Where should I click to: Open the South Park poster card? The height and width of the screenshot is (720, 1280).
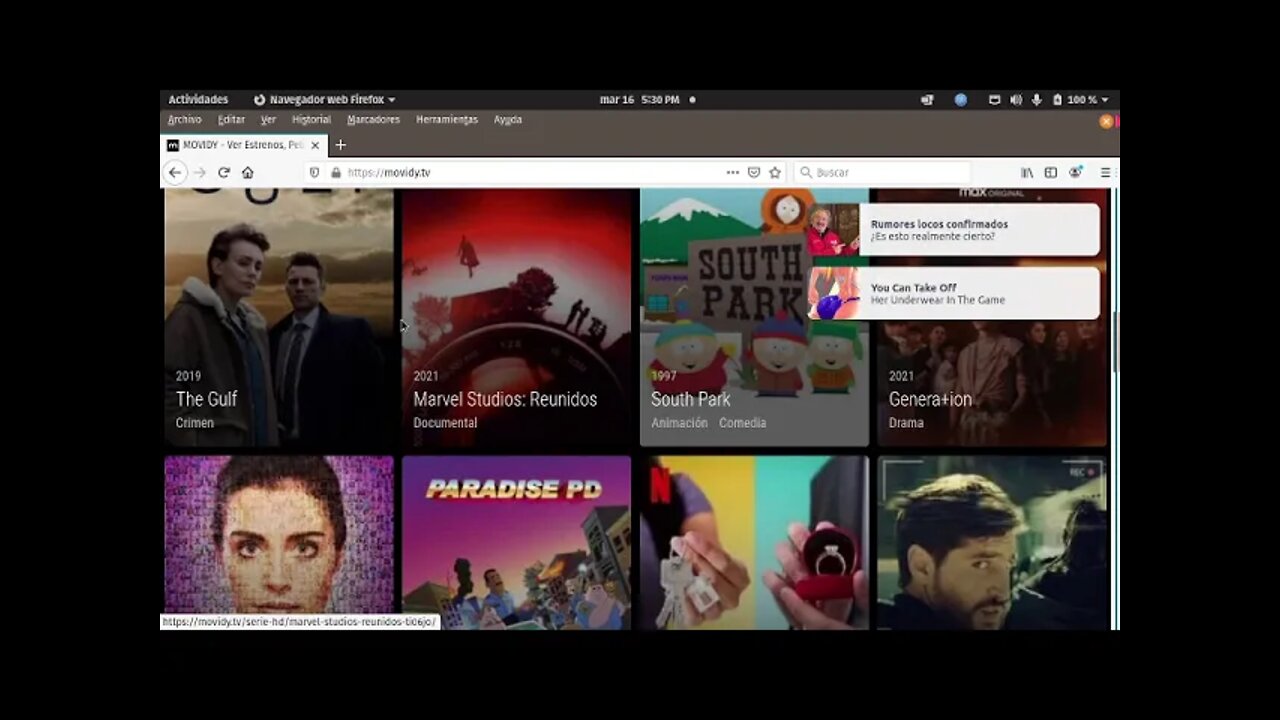click(x=754, y=317)
